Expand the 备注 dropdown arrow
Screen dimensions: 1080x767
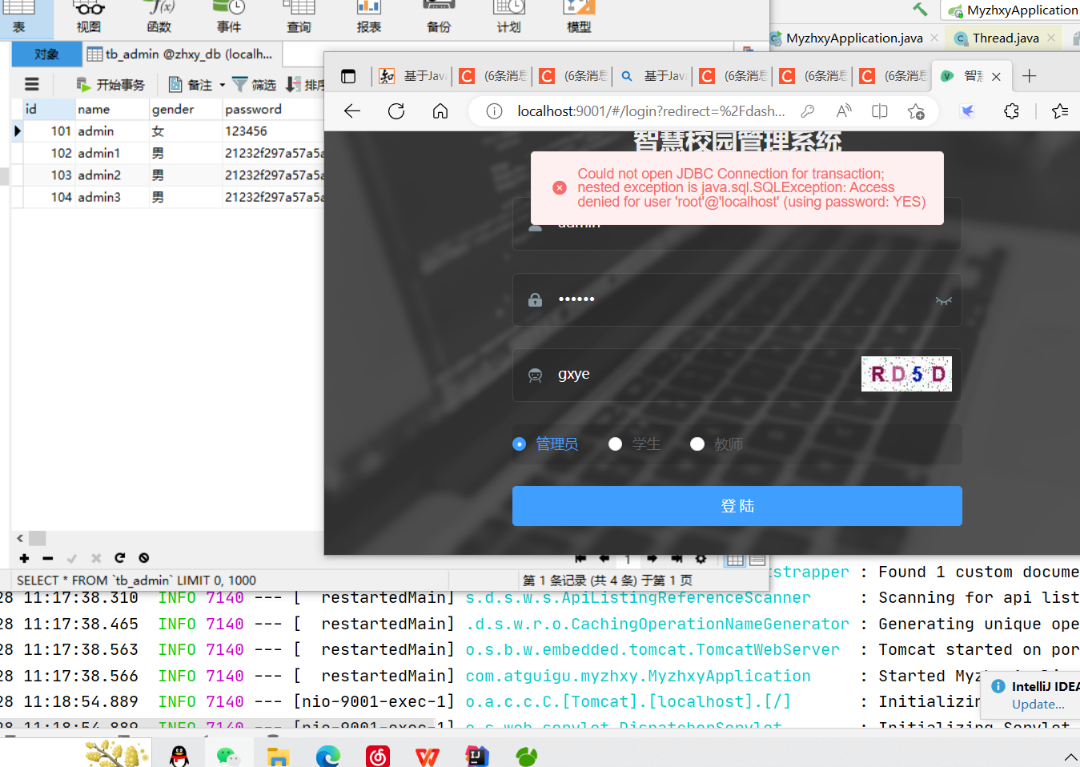[x=222, y=85]
